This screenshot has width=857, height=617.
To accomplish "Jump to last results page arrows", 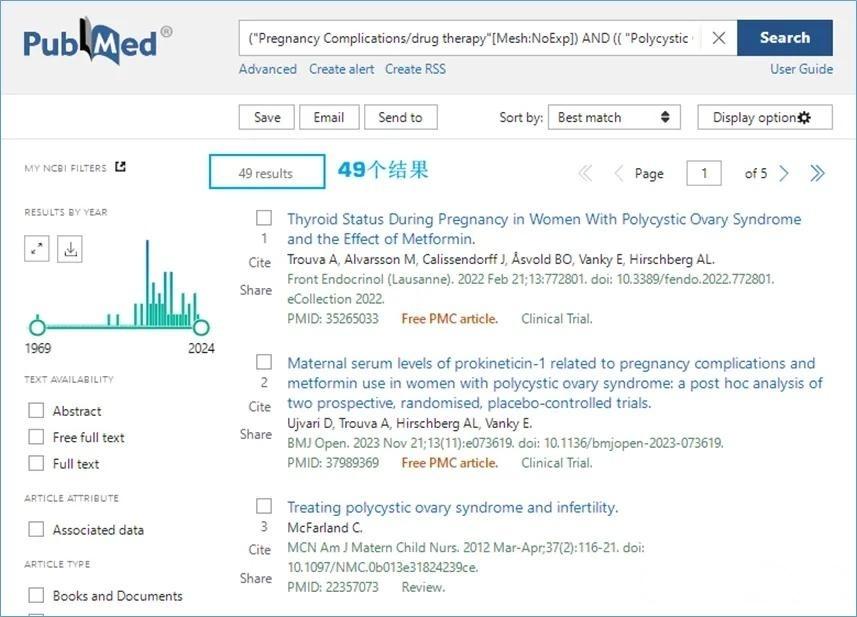I will coord(817,173).
